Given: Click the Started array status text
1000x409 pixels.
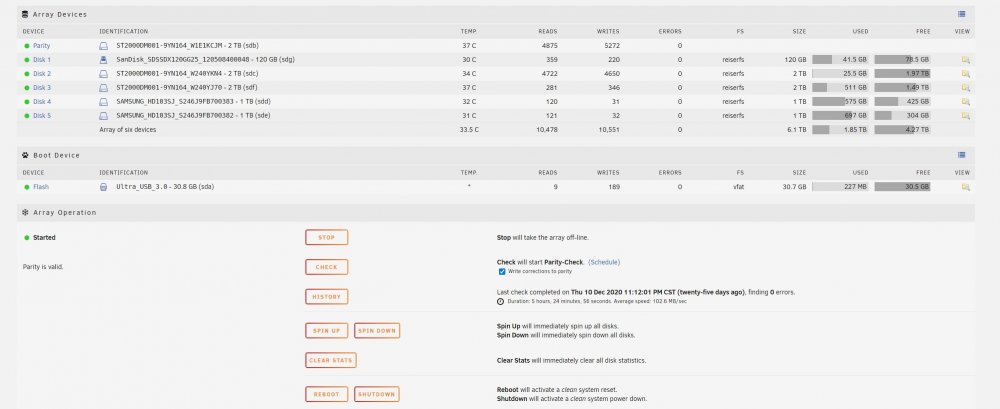Looking at the screenshot, I should tap(44, 237).
